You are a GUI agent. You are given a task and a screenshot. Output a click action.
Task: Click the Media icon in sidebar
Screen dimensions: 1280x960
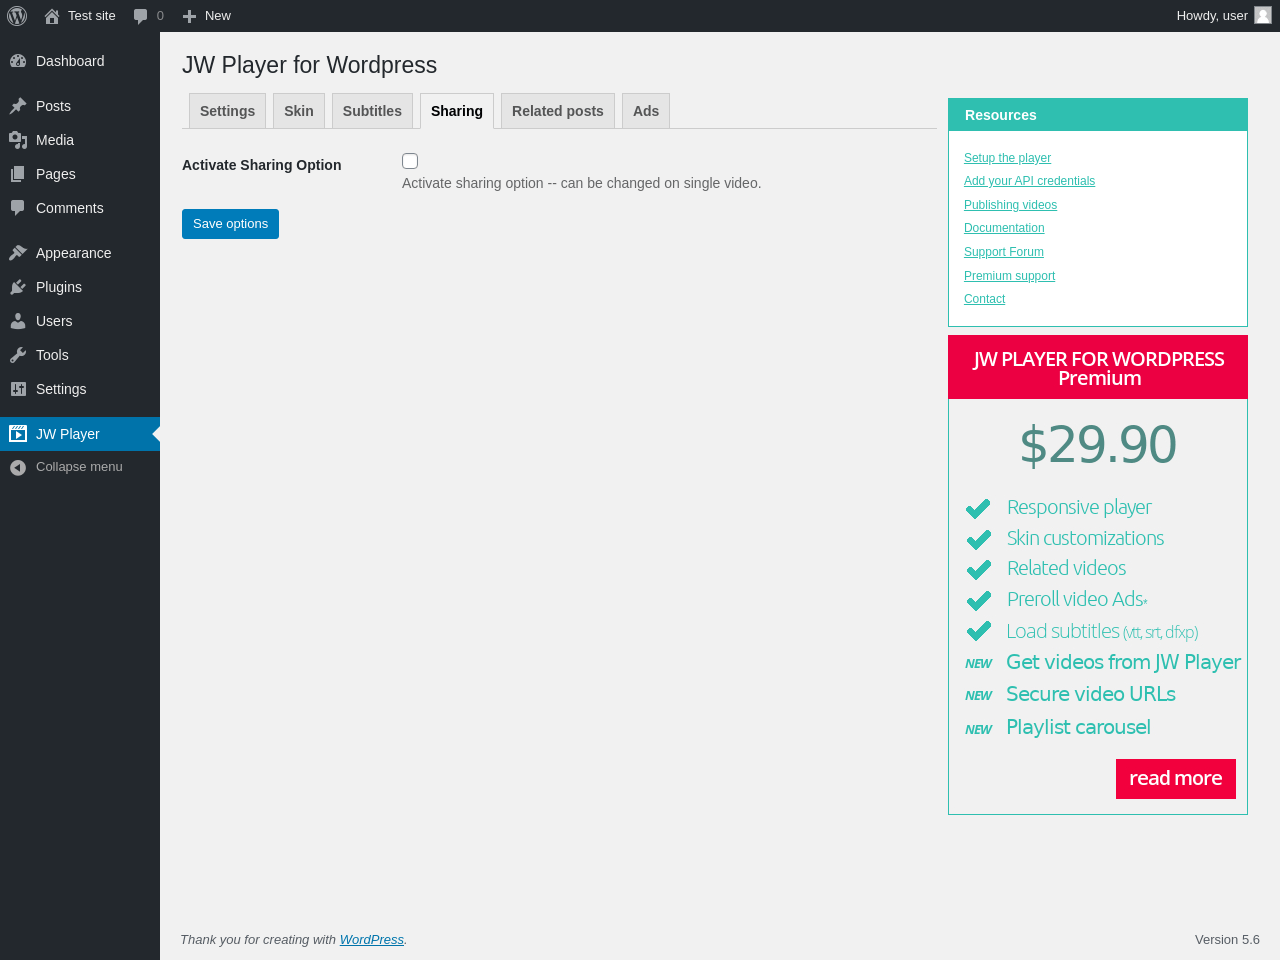coord(18,140)
